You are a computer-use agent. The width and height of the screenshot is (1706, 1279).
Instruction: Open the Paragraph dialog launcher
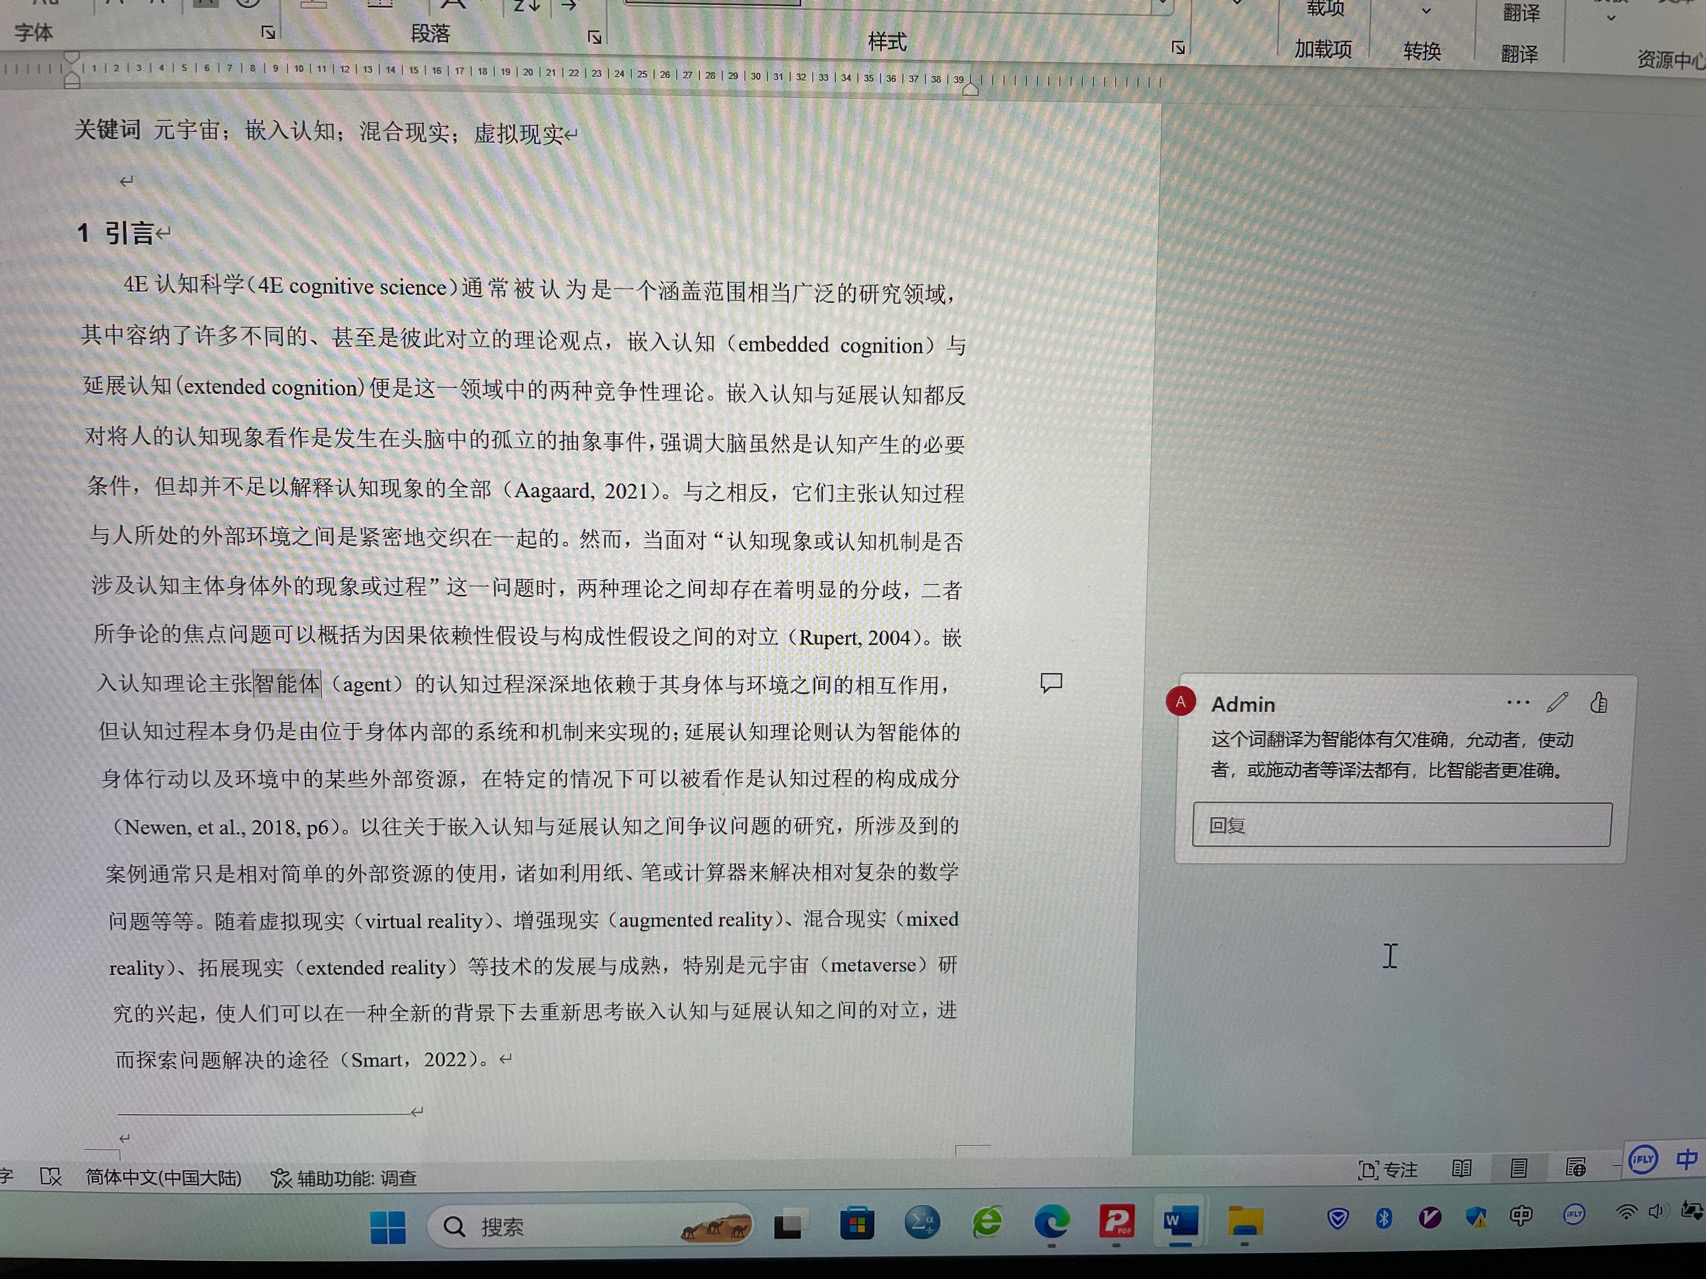(x=594, y=37)
